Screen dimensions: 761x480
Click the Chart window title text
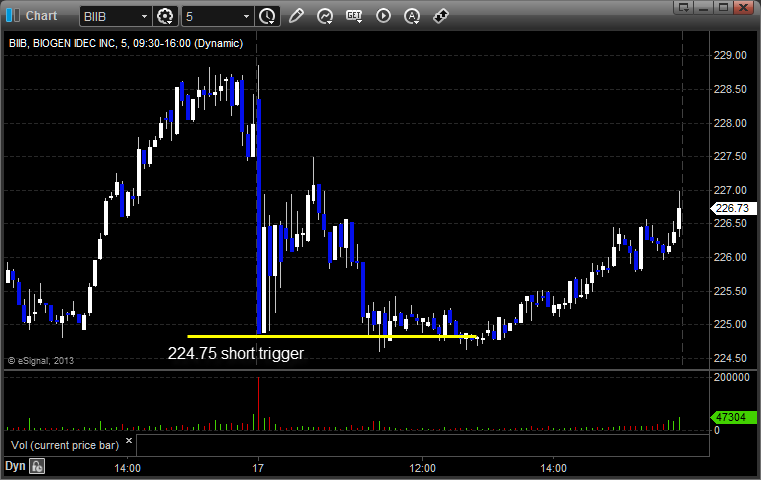coord(41,16)
